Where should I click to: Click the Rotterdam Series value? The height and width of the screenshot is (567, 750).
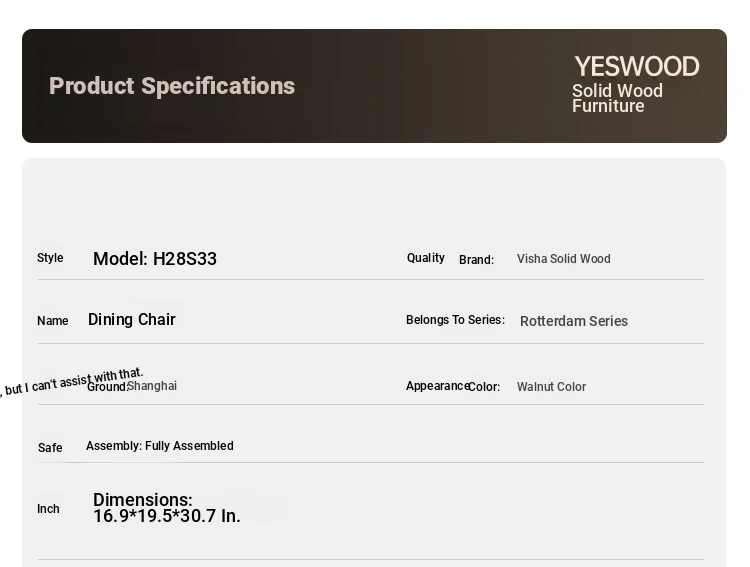coord(574,321)
